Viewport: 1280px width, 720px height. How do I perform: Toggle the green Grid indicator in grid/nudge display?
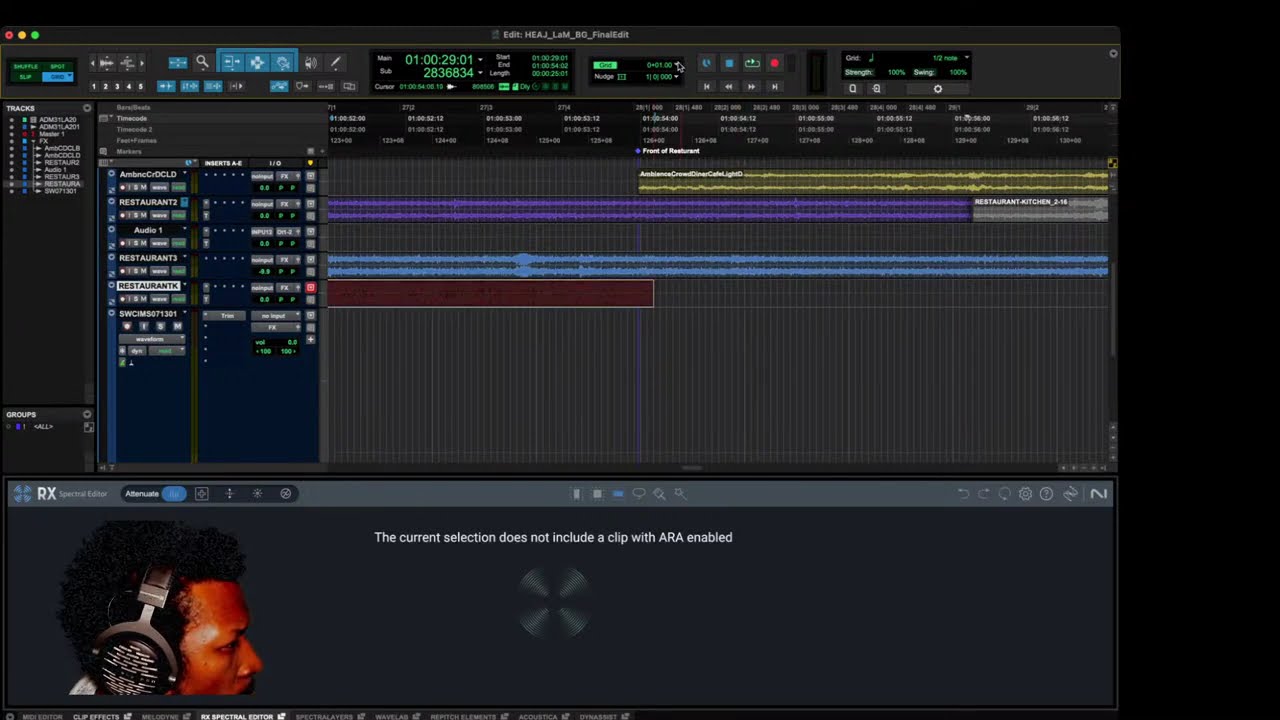(x=606, y=65)
